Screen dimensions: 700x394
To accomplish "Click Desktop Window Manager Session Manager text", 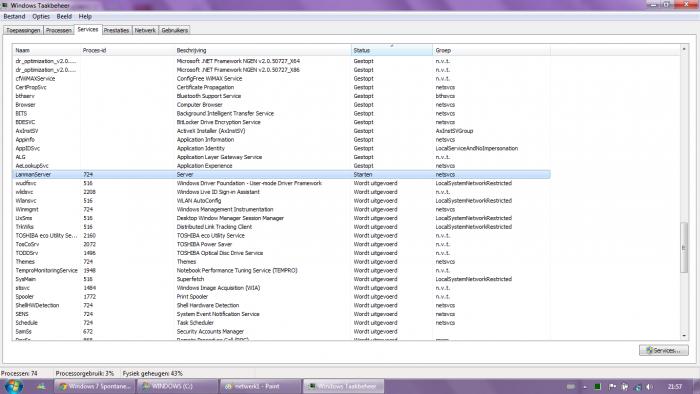I will 230,218.
